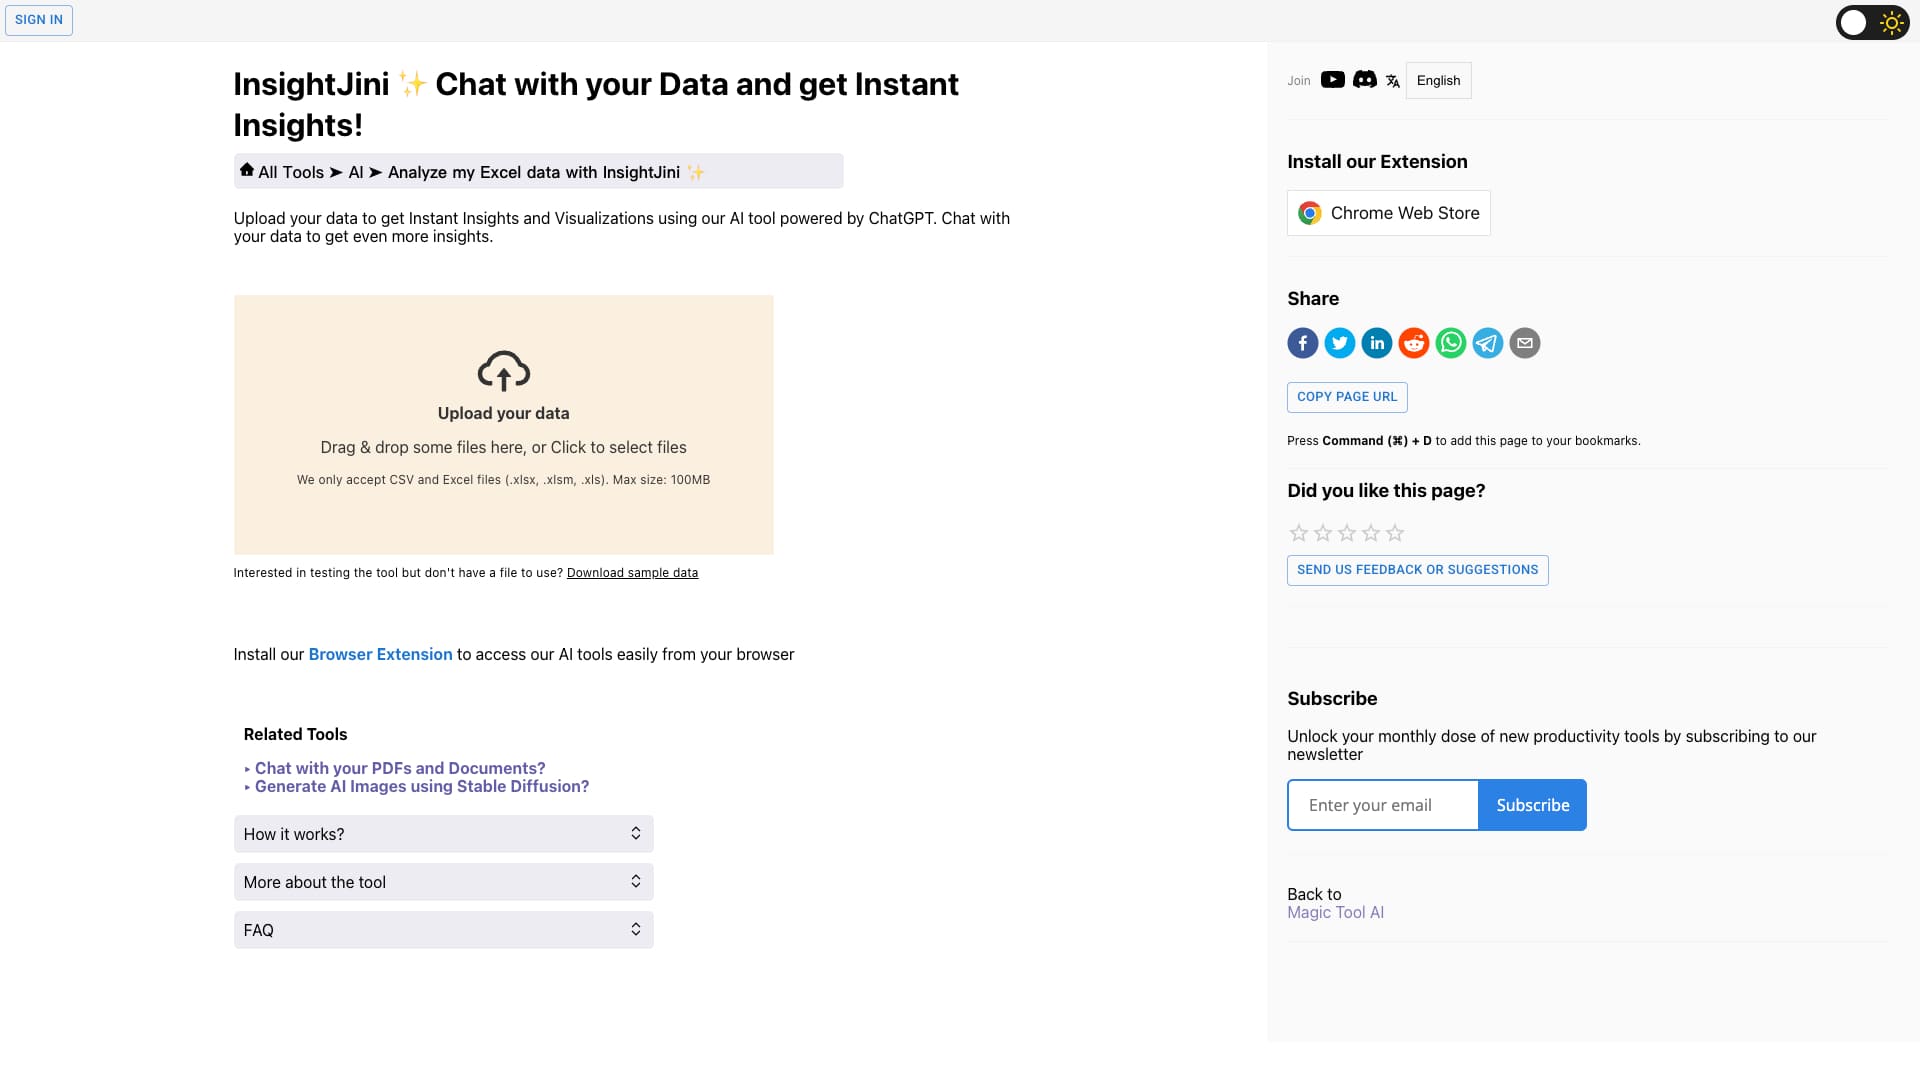Share page by email icon

pos(1524,343)
